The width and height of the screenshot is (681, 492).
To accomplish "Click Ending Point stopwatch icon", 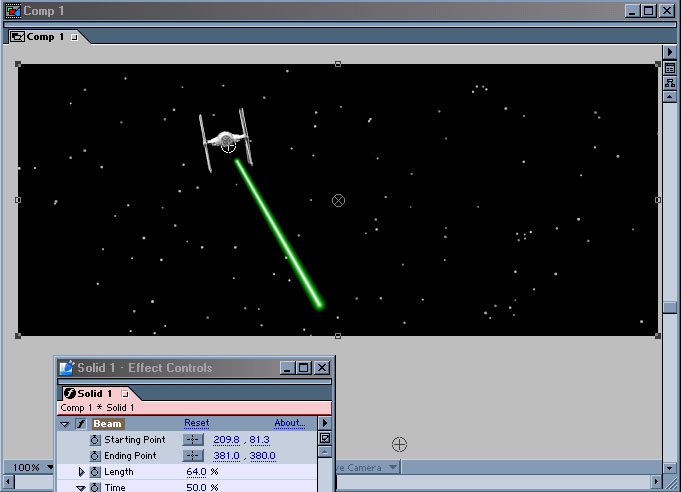I will [x=95, y=456].
